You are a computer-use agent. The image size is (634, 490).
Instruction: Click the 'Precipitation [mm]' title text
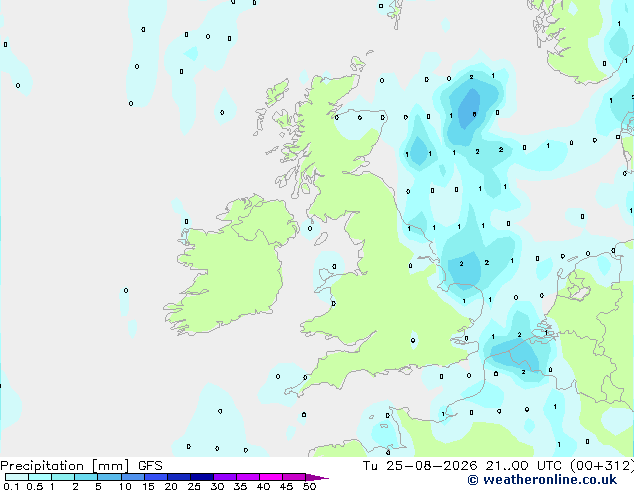tap(64, 466)
